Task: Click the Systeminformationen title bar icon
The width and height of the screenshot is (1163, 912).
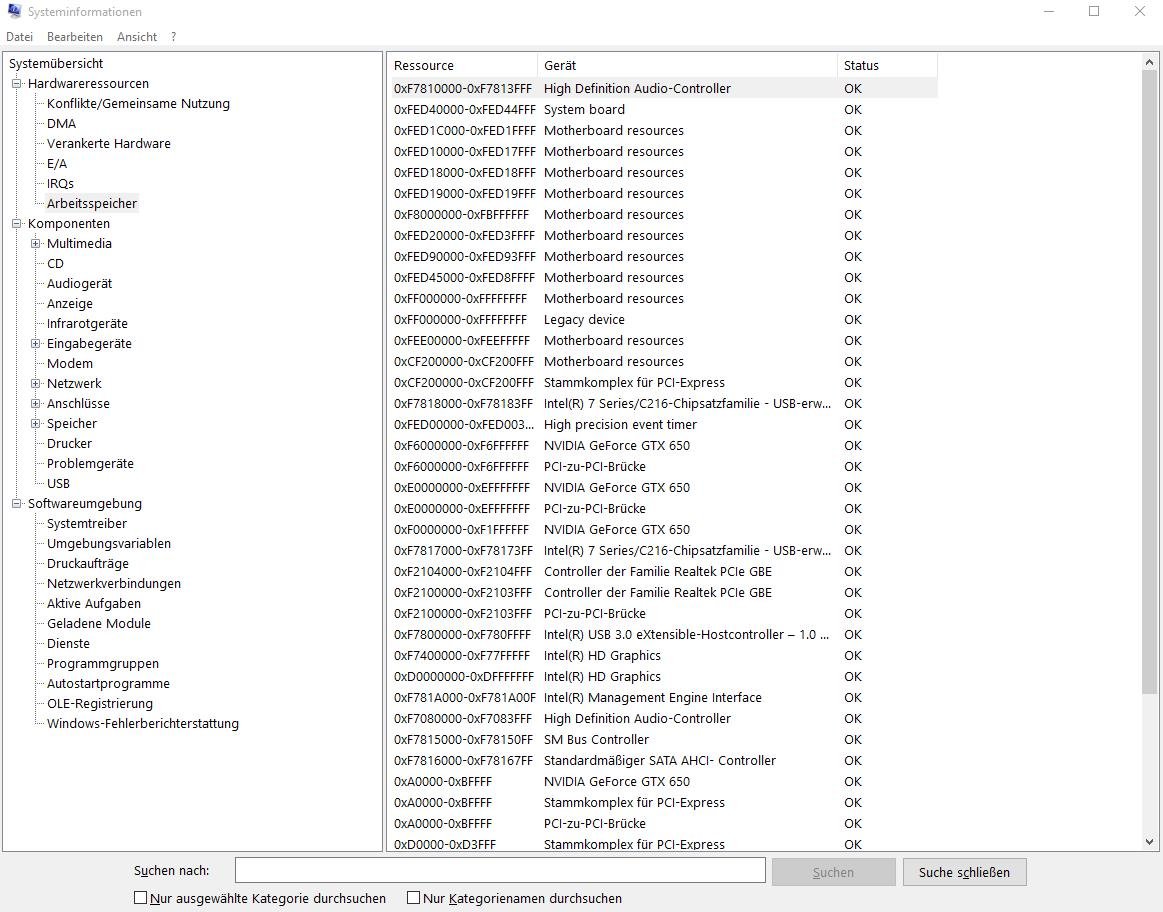Action: coord(14,11)
